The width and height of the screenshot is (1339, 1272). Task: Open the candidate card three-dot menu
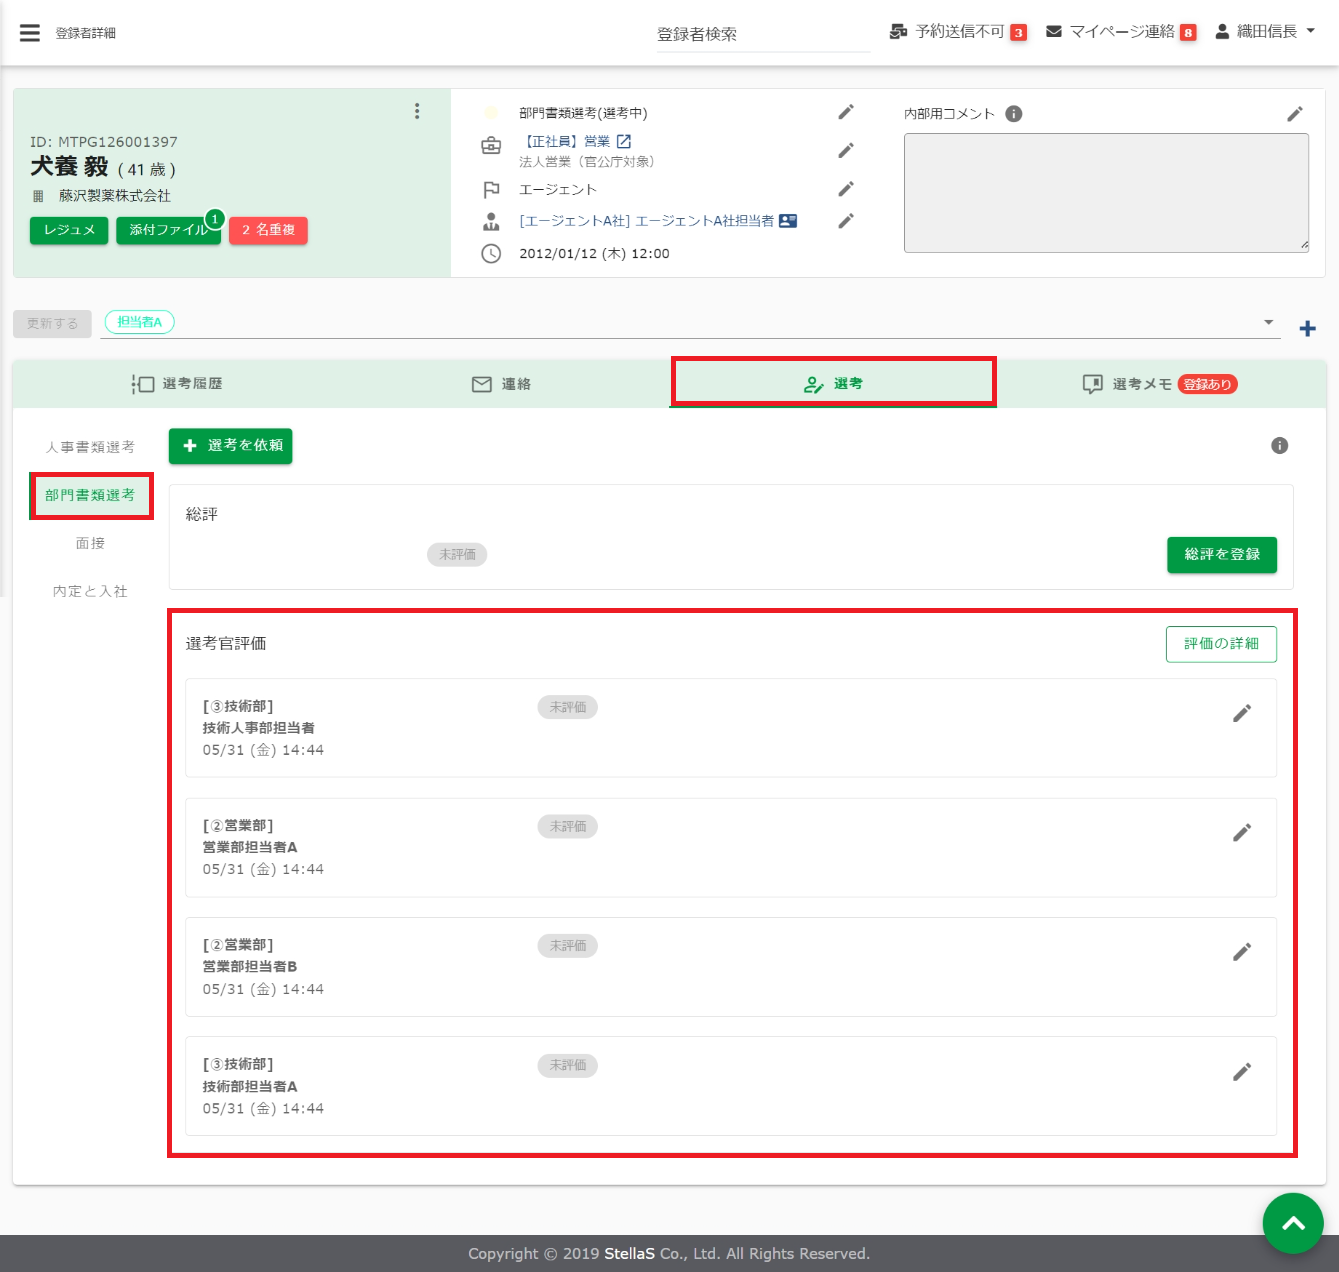tap(417, 111)
